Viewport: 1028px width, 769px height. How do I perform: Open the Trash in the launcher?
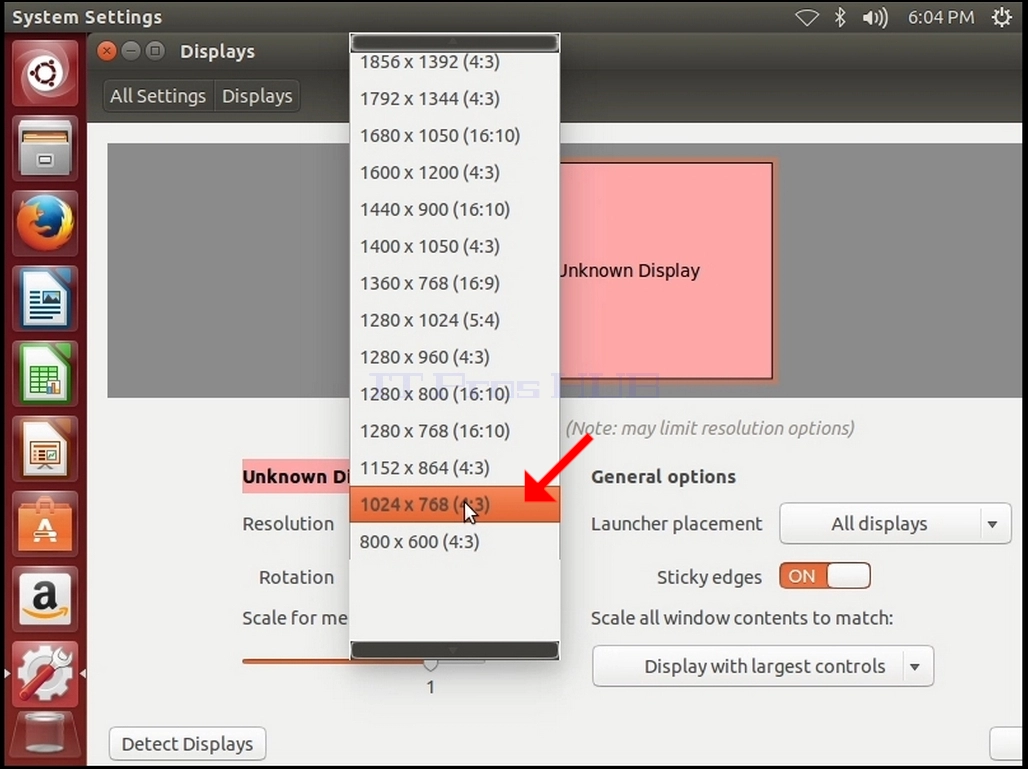tap(45, 734)
